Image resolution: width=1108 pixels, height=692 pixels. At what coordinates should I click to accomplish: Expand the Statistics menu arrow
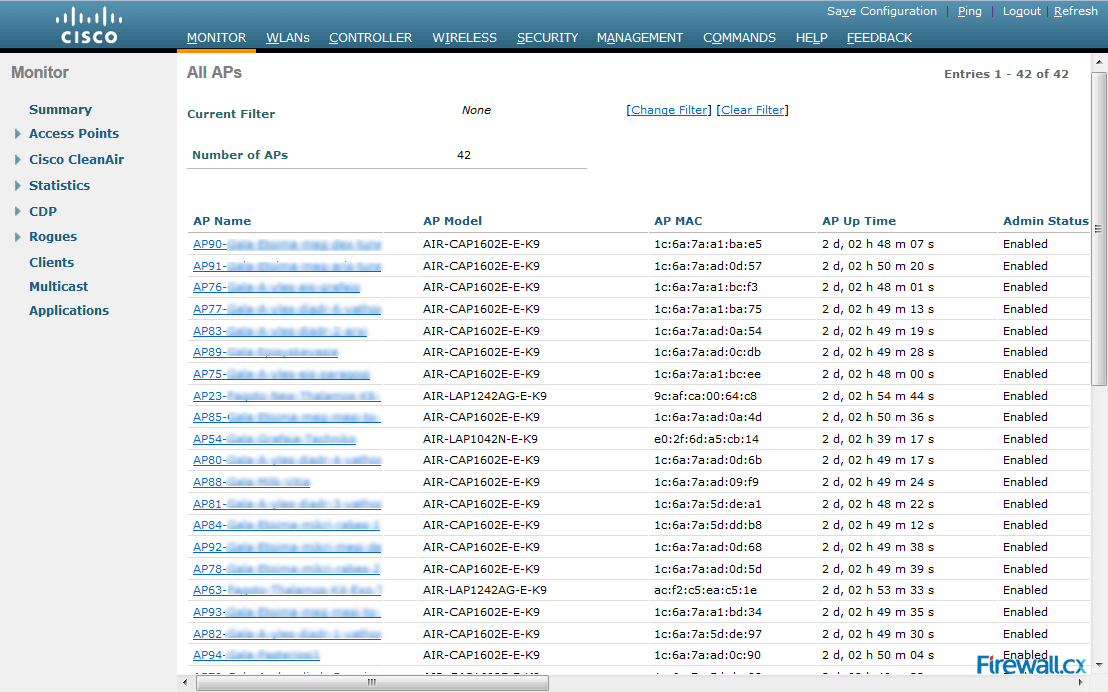pyautogui.click(x=18, y=186)
